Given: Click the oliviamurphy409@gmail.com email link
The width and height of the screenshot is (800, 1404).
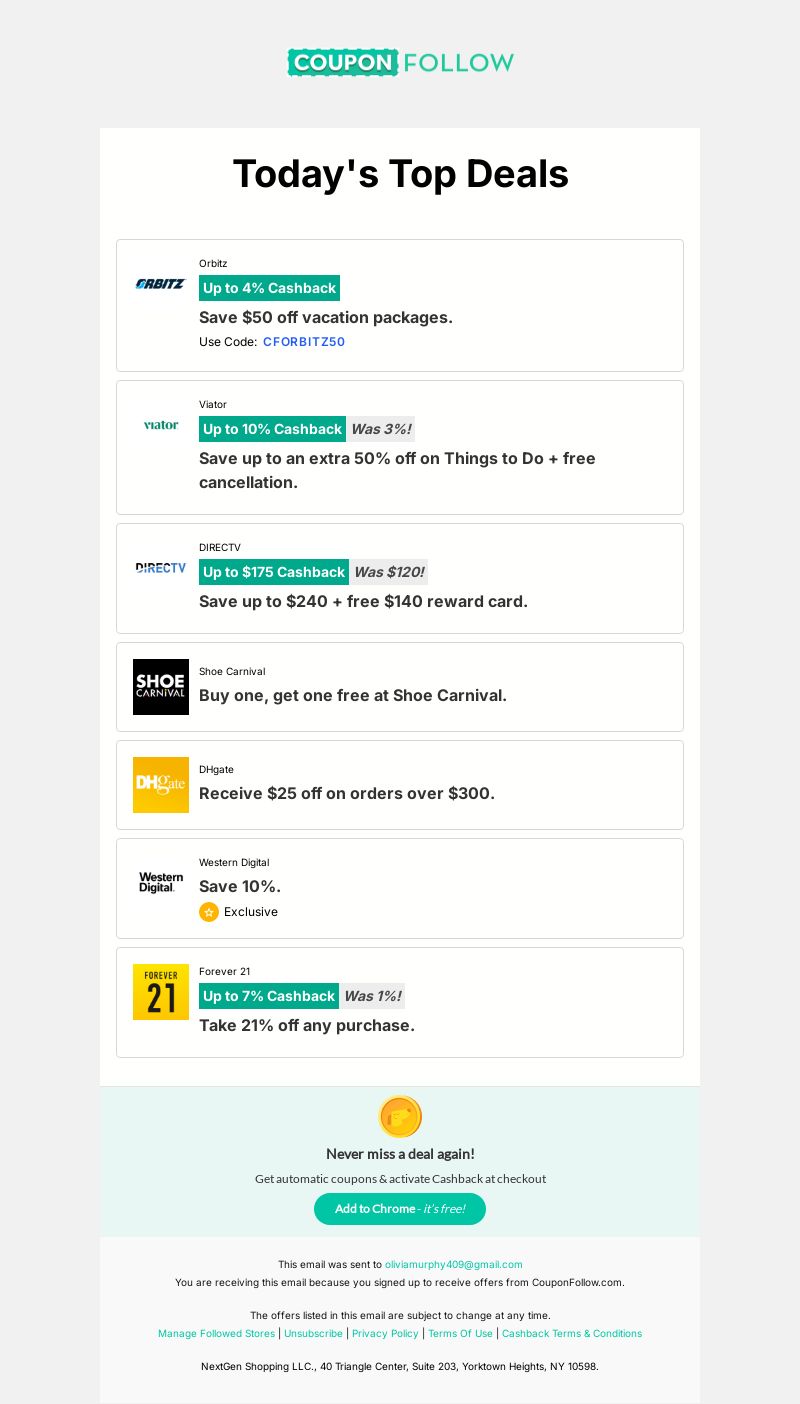Looking at the screenshot, I should (x=454, y=1265).
